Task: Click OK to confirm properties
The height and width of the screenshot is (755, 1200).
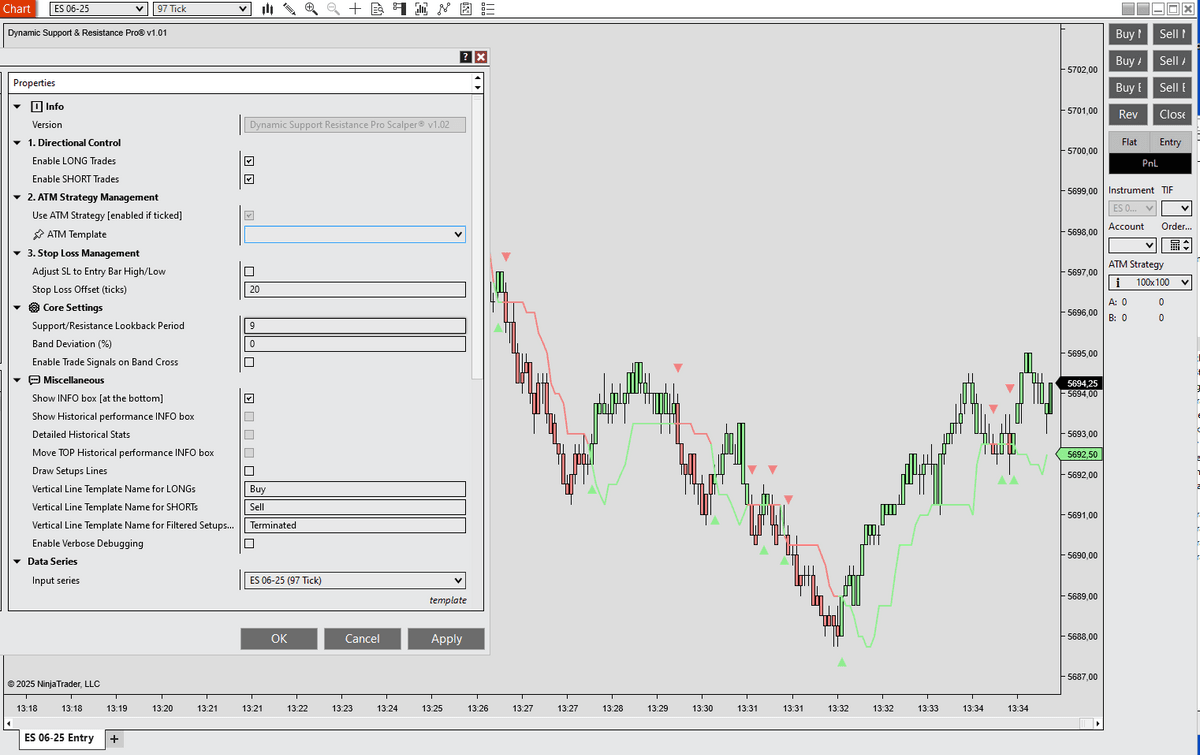Action: [x=279, y=639]
